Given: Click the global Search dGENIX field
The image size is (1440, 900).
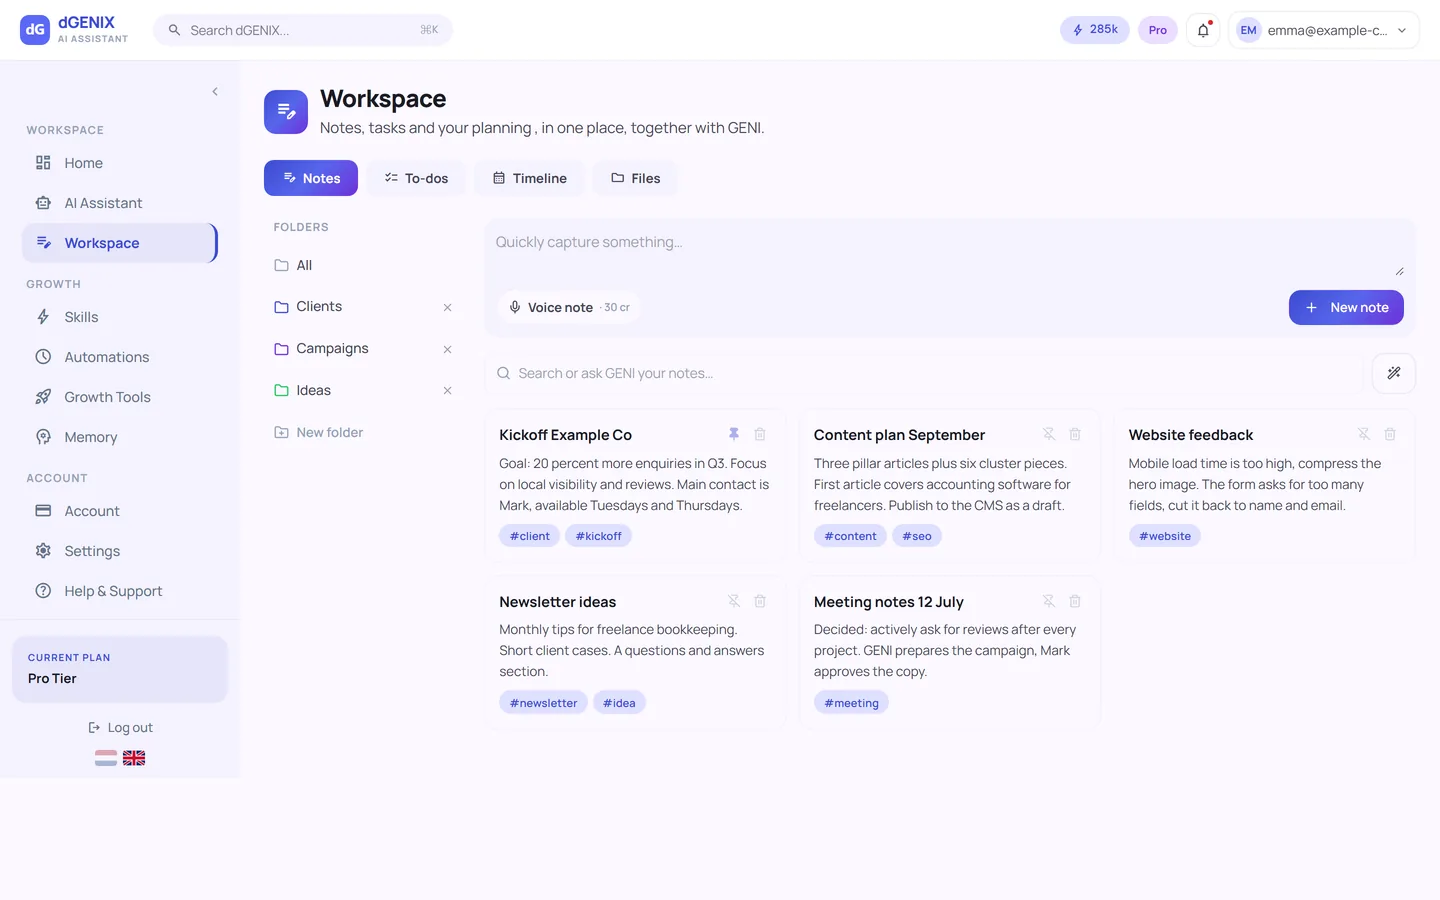Looking at the screenshot, I should coord(303,30).
